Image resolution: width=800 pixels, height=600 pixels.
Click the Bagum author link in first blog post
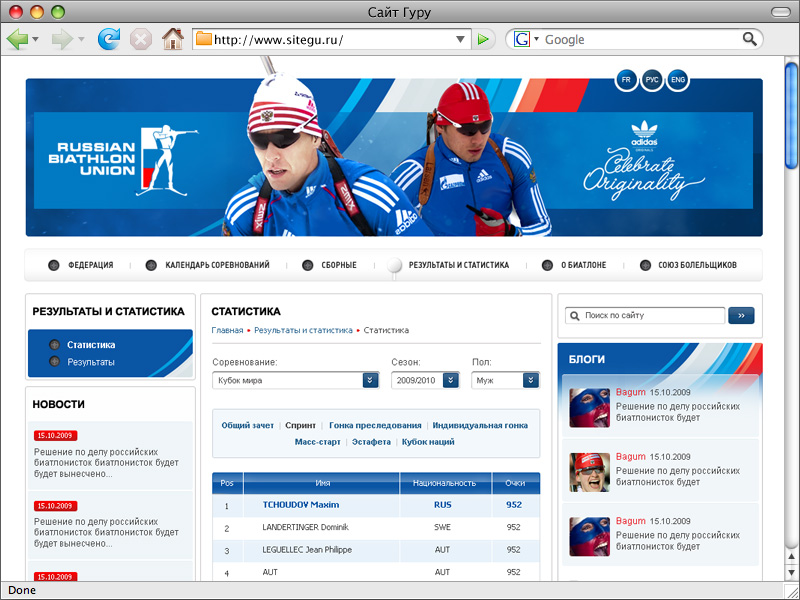click(631, 392)
